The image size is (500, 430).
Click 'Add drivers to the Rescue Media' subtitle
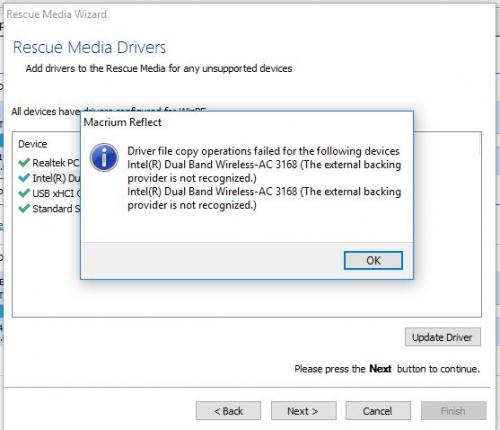click(x=159, y=69)
